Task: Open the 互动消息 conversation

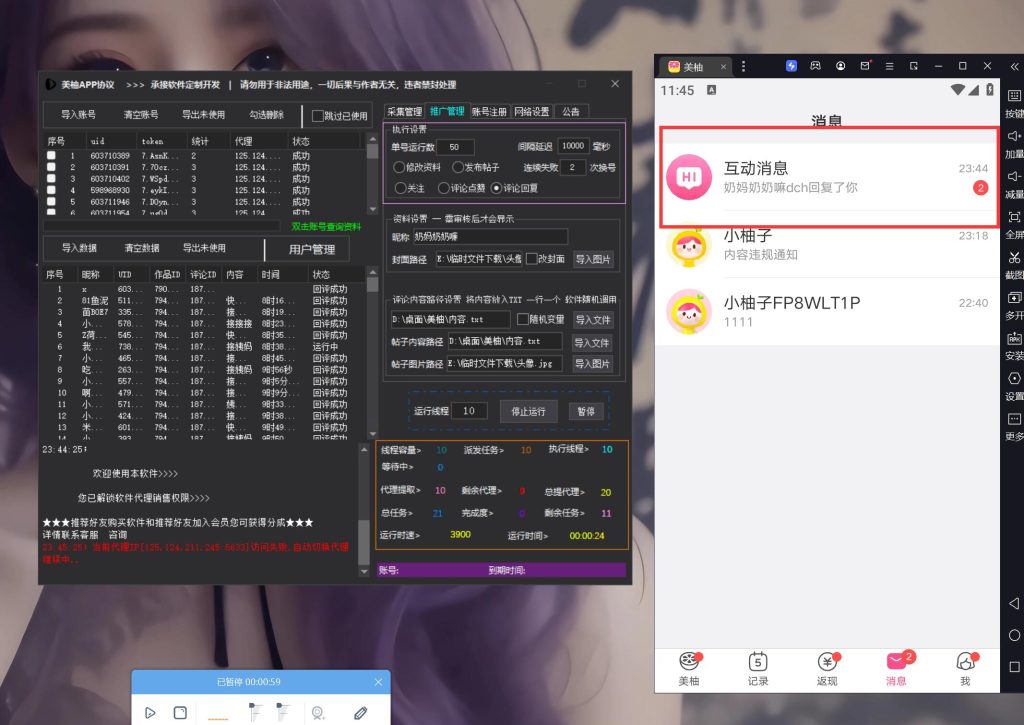Action: click(827, 177)
